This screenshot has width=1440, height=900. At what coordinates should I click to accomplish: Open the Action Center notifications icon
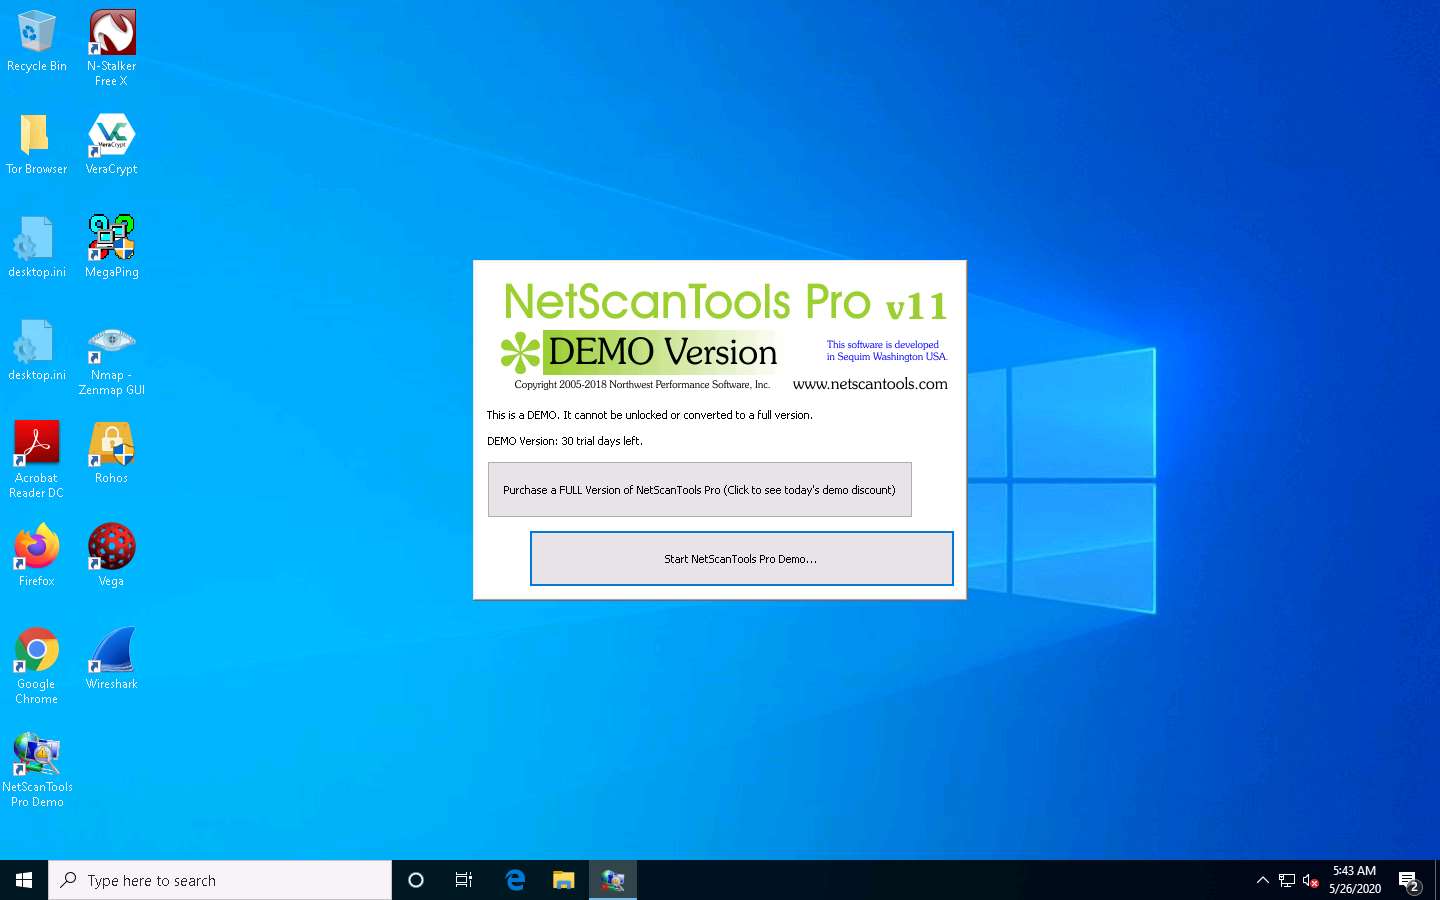click(1409, 881)
